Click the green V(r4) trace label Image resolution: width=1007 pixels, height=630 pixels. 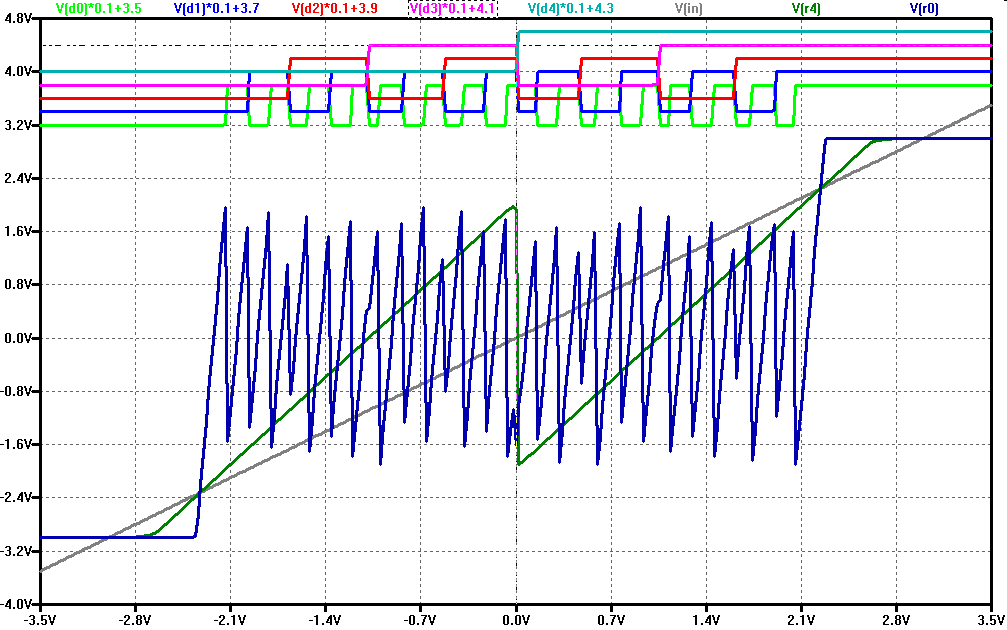pos(806,8)
